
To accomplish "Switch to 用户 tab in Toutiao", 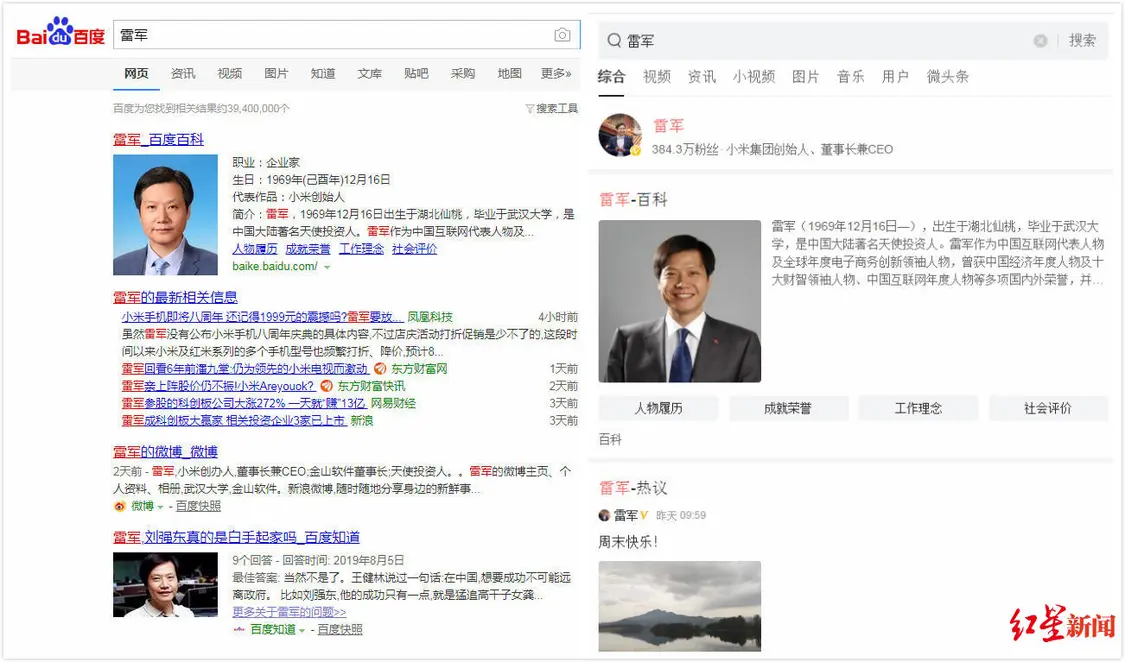I will (x=895, y=77).
